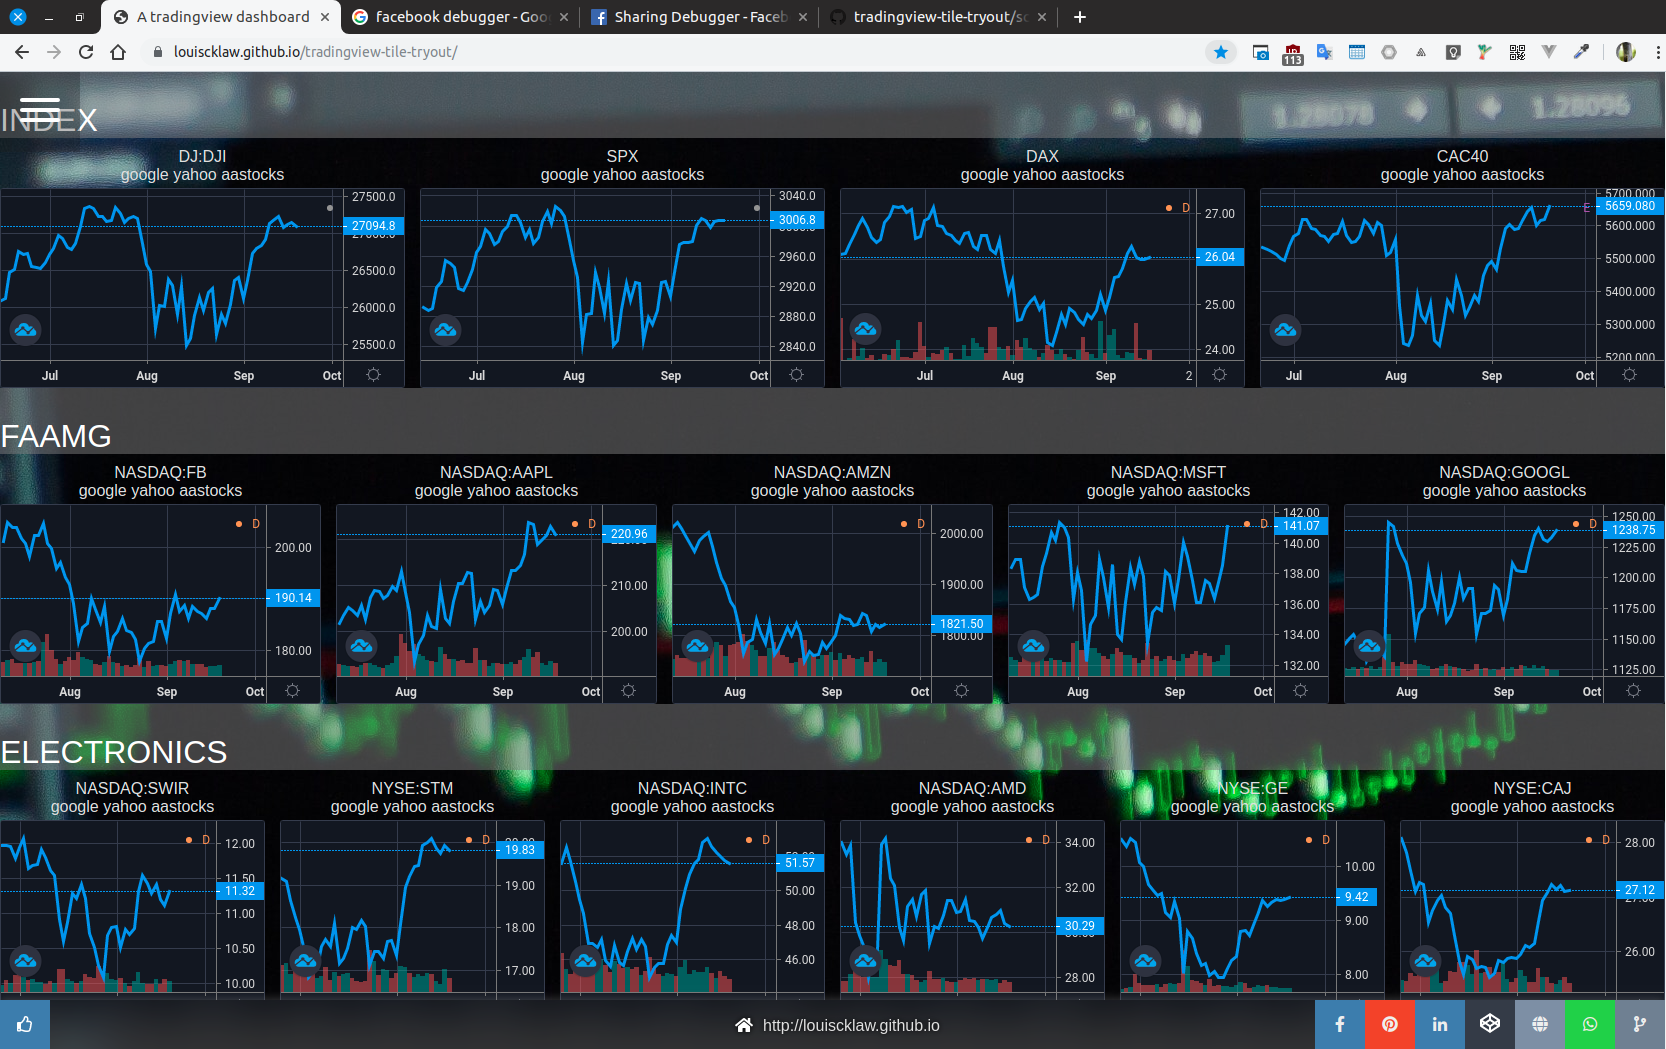Viewport: 1666px width, 1049px height.
Task: Click the browser address bar URL
Action: coord(315,52)
